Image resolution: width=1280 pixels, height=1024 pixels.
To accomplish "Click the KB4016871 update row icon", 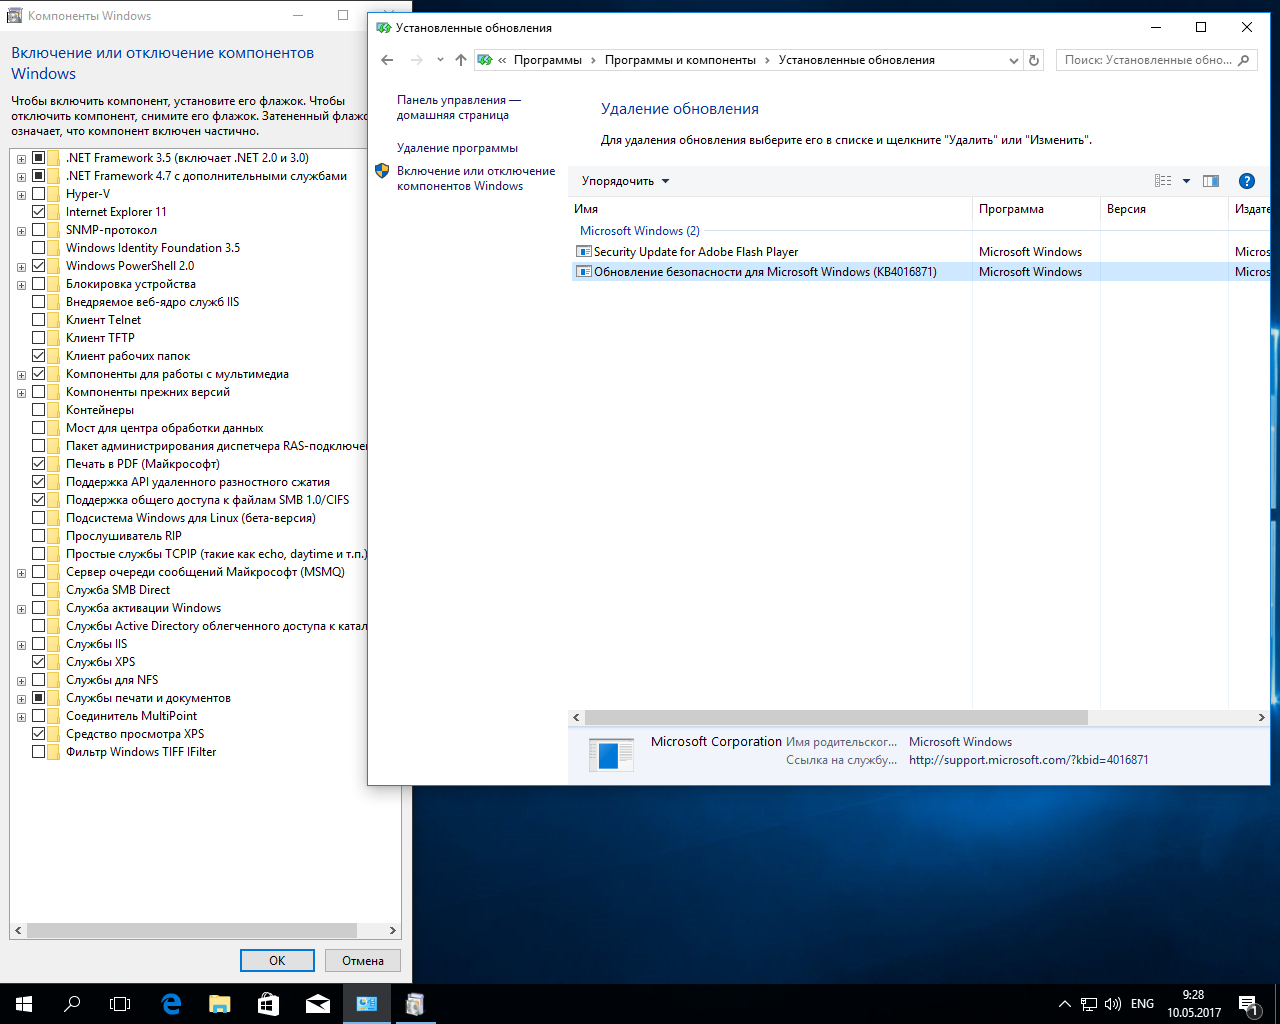I will click(x=584, y=272).
